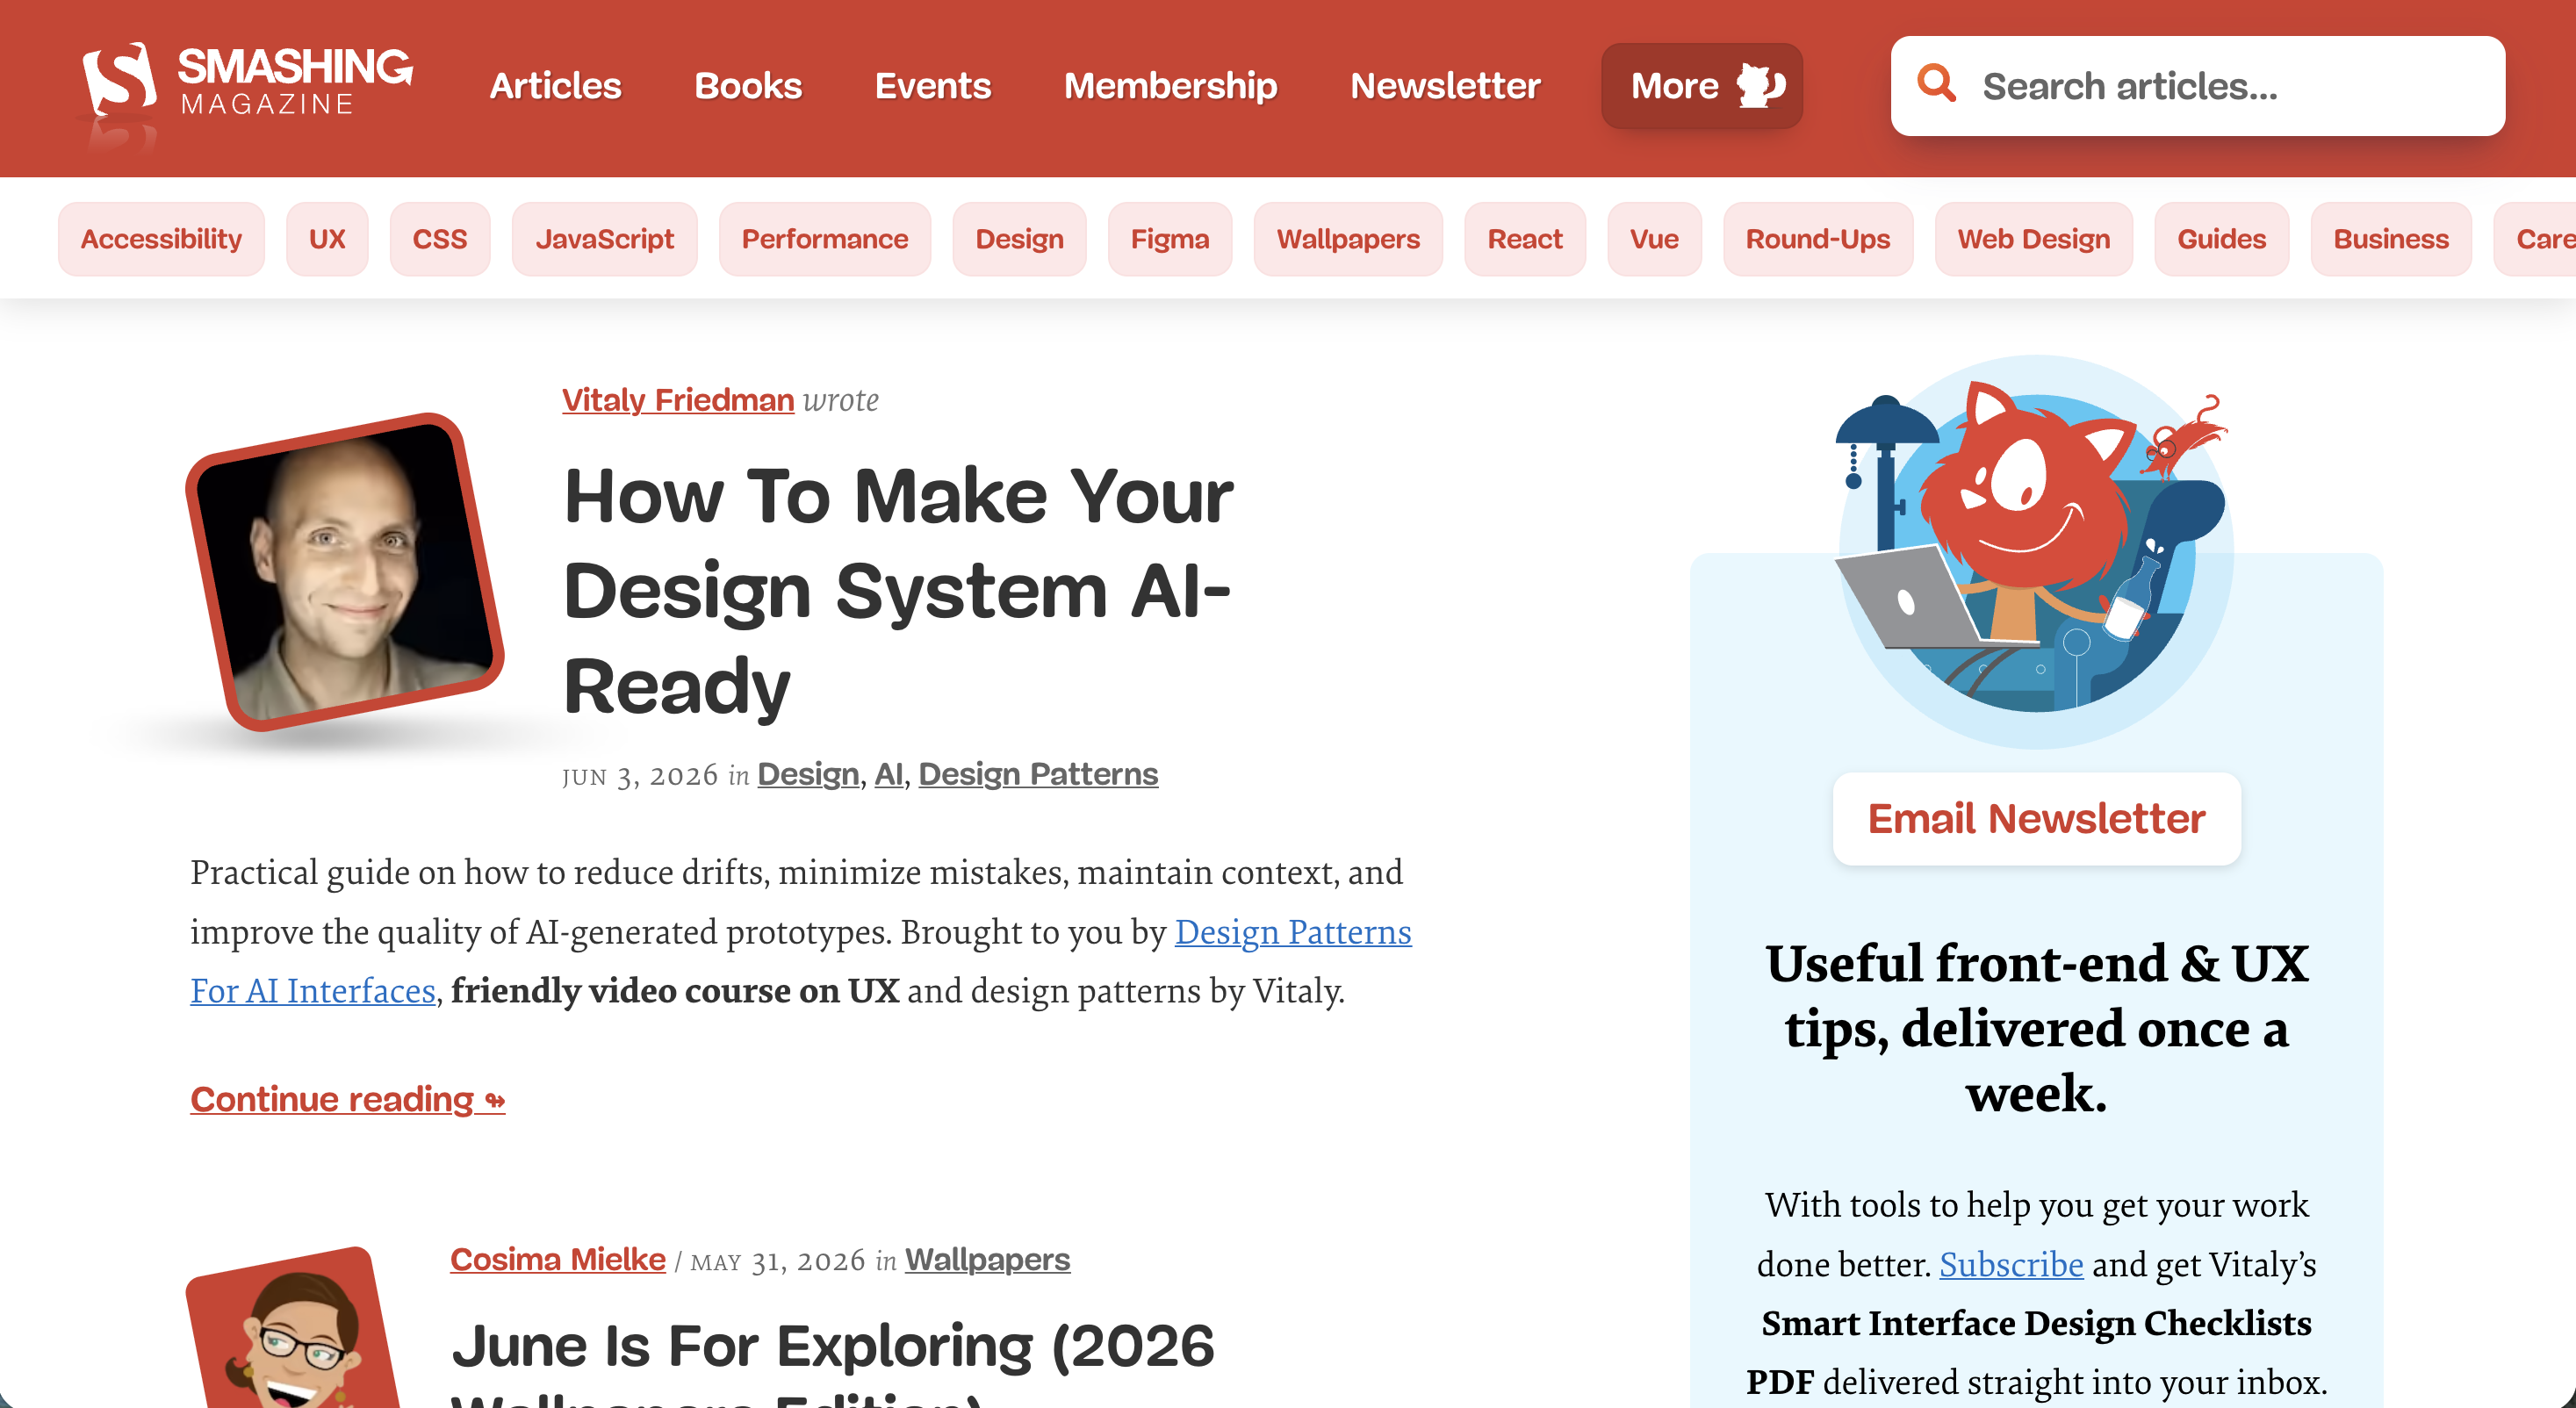The height and width of the screenshot is (1408, 2576).
Task: Click the cat icon in More button
Action: coord(1760,86)
